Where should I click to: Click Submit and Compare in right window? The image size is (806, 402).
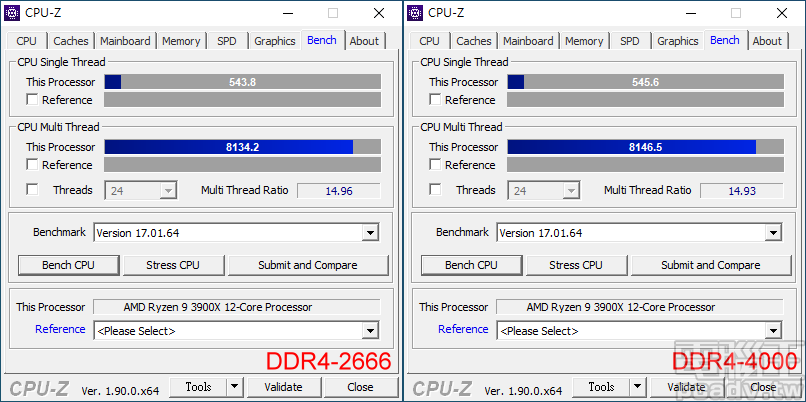(711, 265)
